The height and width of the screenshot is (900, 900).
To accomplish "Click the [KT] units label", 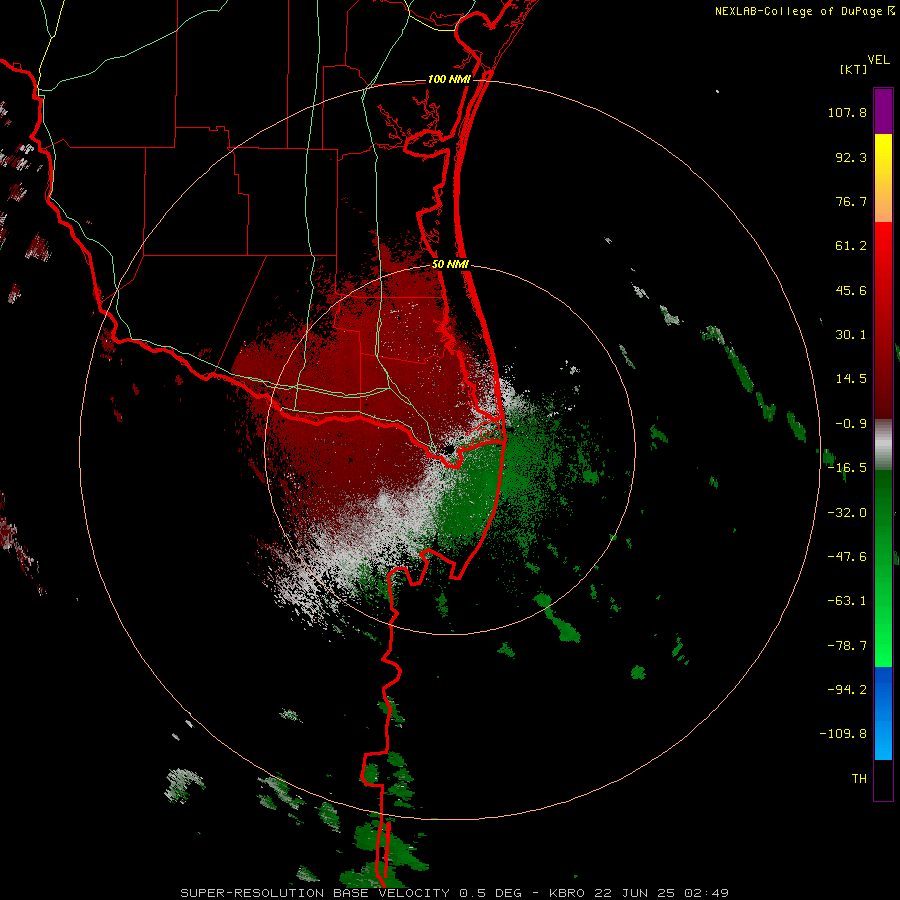I will (x=854, y=69).
